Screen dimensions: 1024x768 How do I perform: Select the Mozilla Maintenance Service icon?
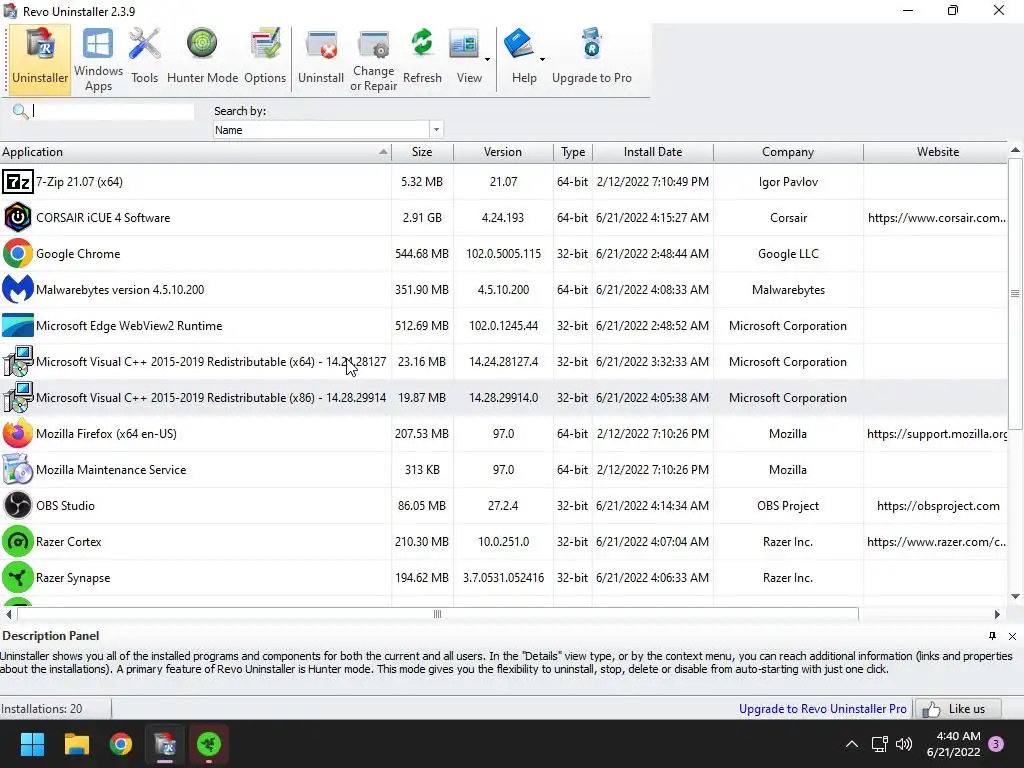[18, 469]
